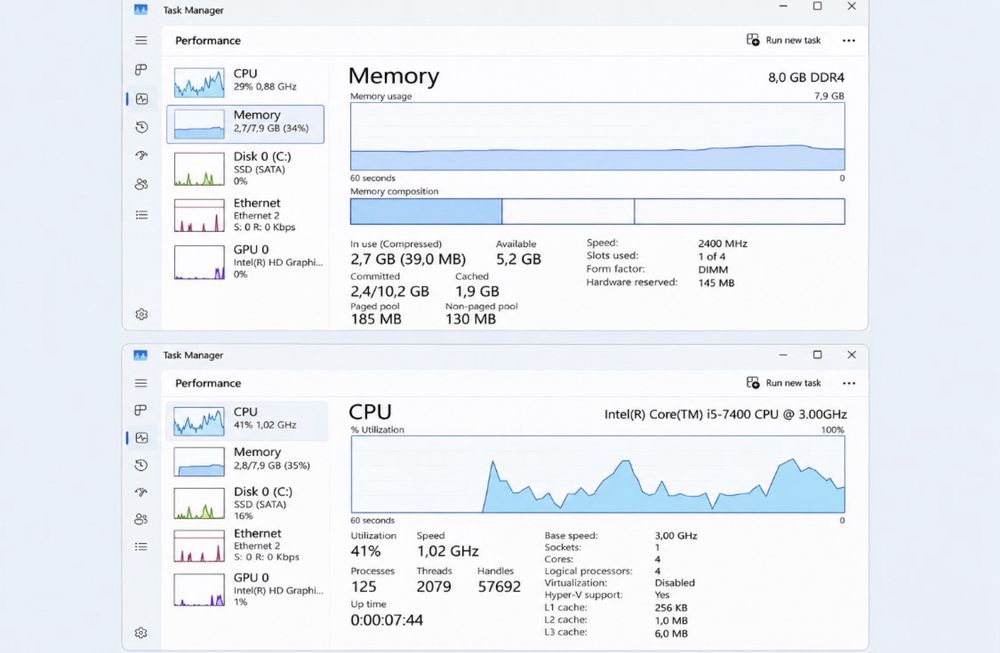
Task: Click the DIMM form factor value
Action: click(713, 270)
